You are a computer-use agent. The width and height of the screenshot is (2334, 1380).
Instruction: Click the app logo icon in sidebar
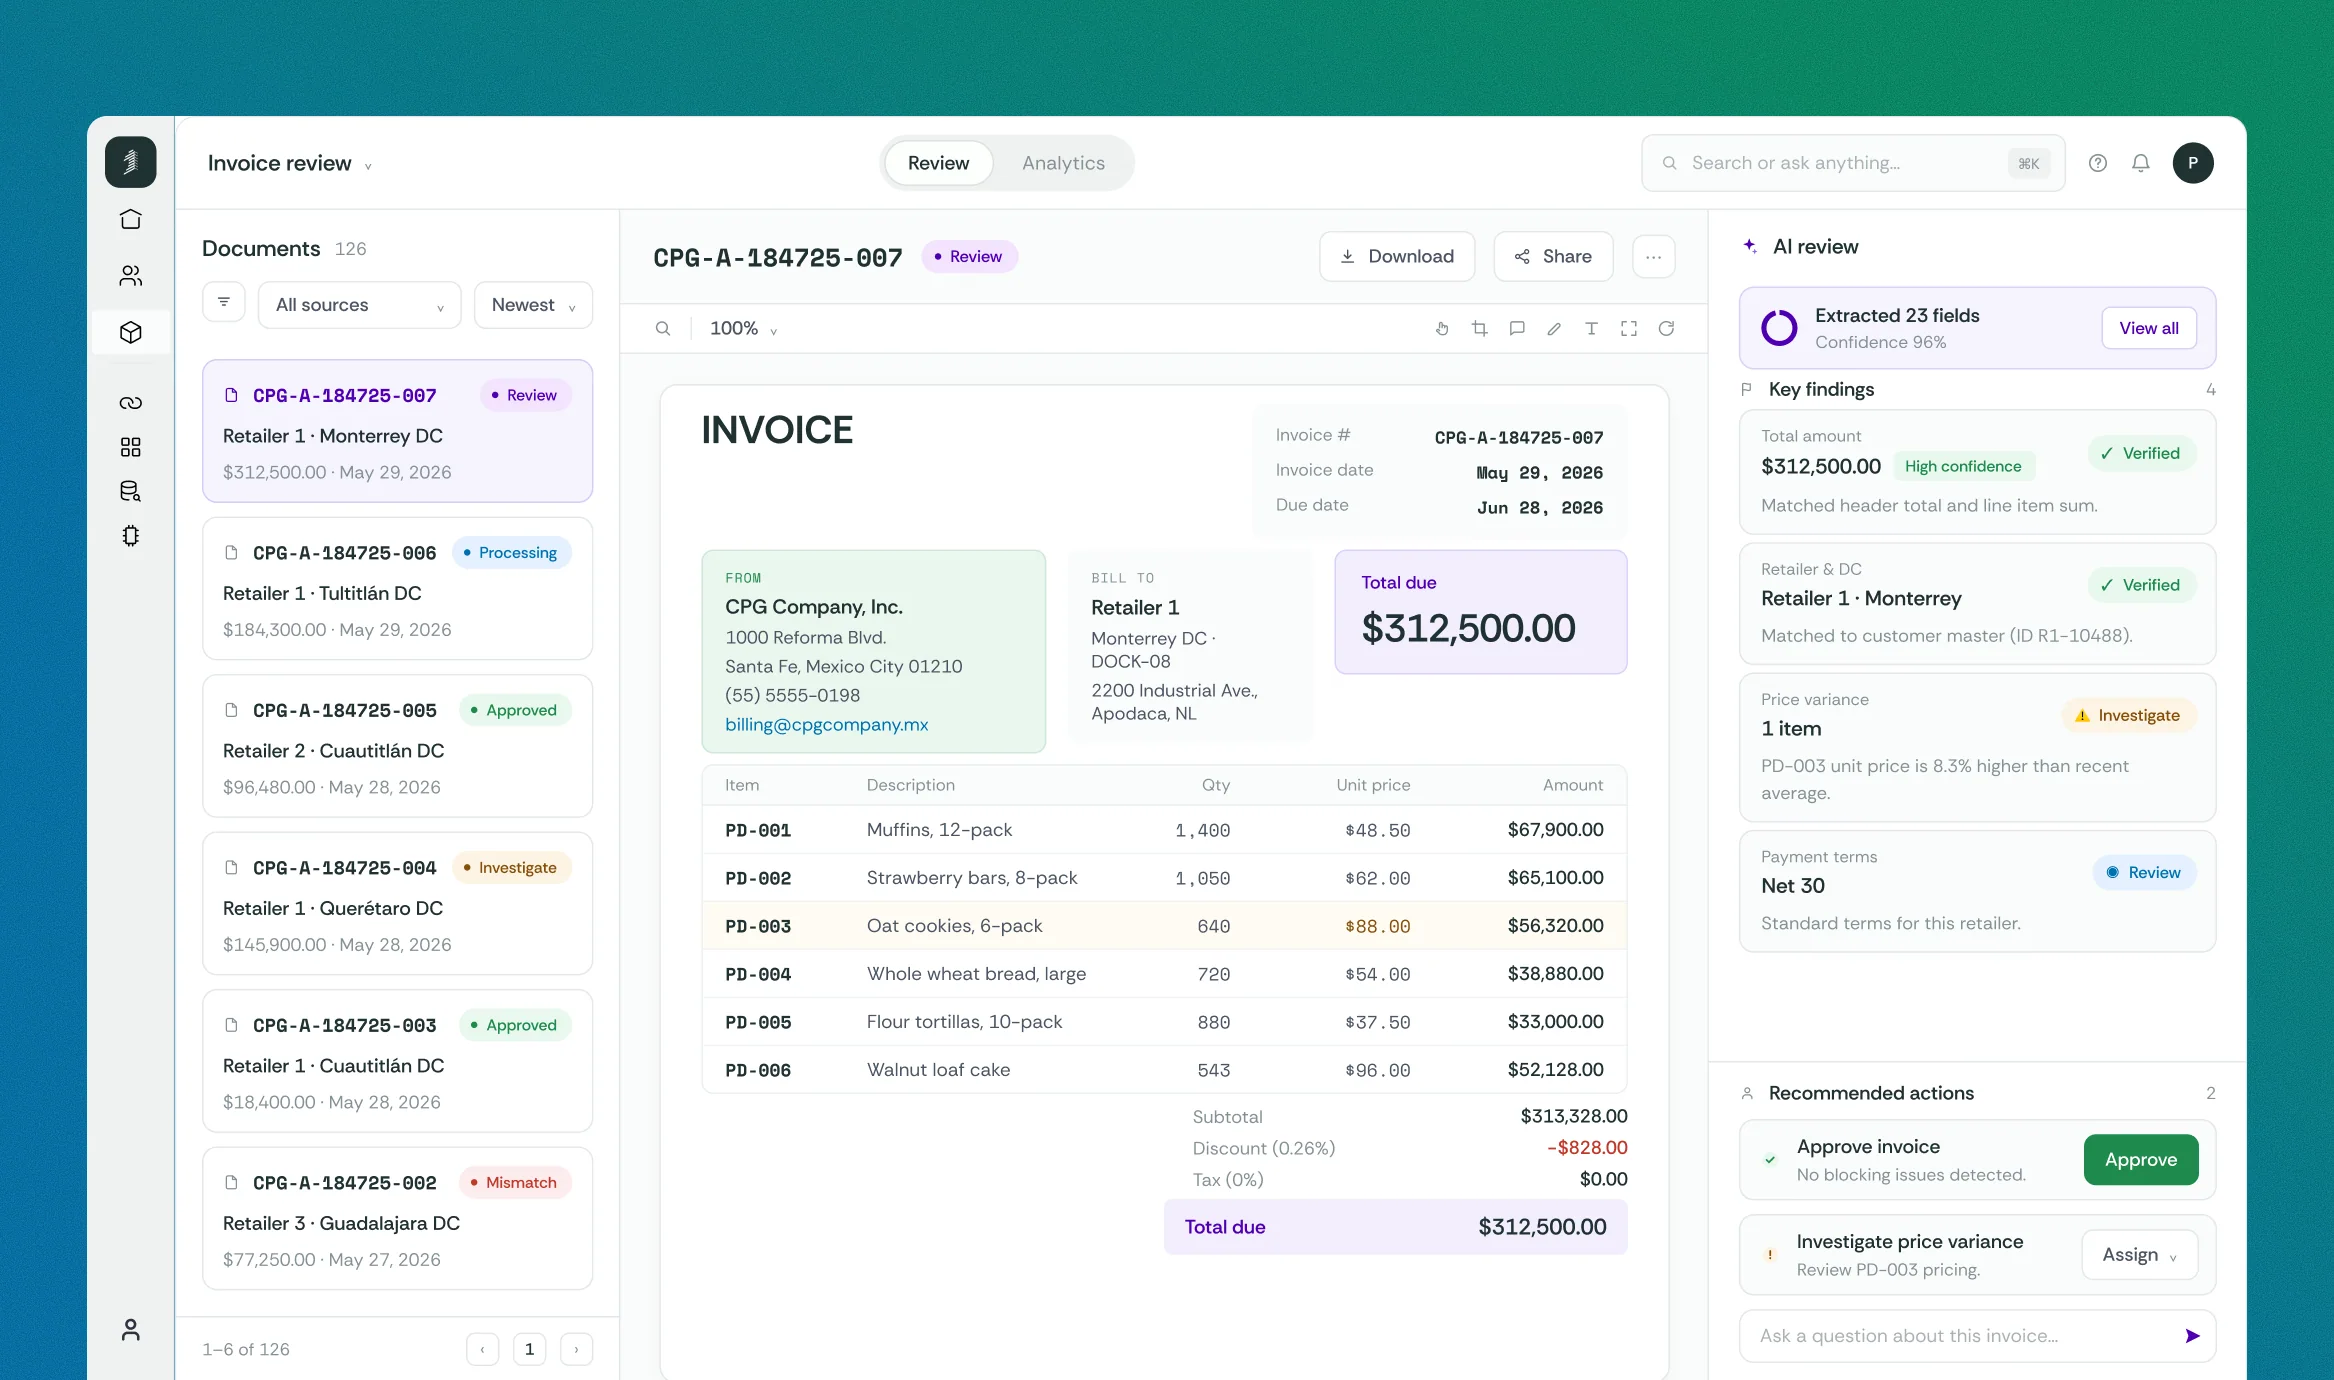point(130,162)
